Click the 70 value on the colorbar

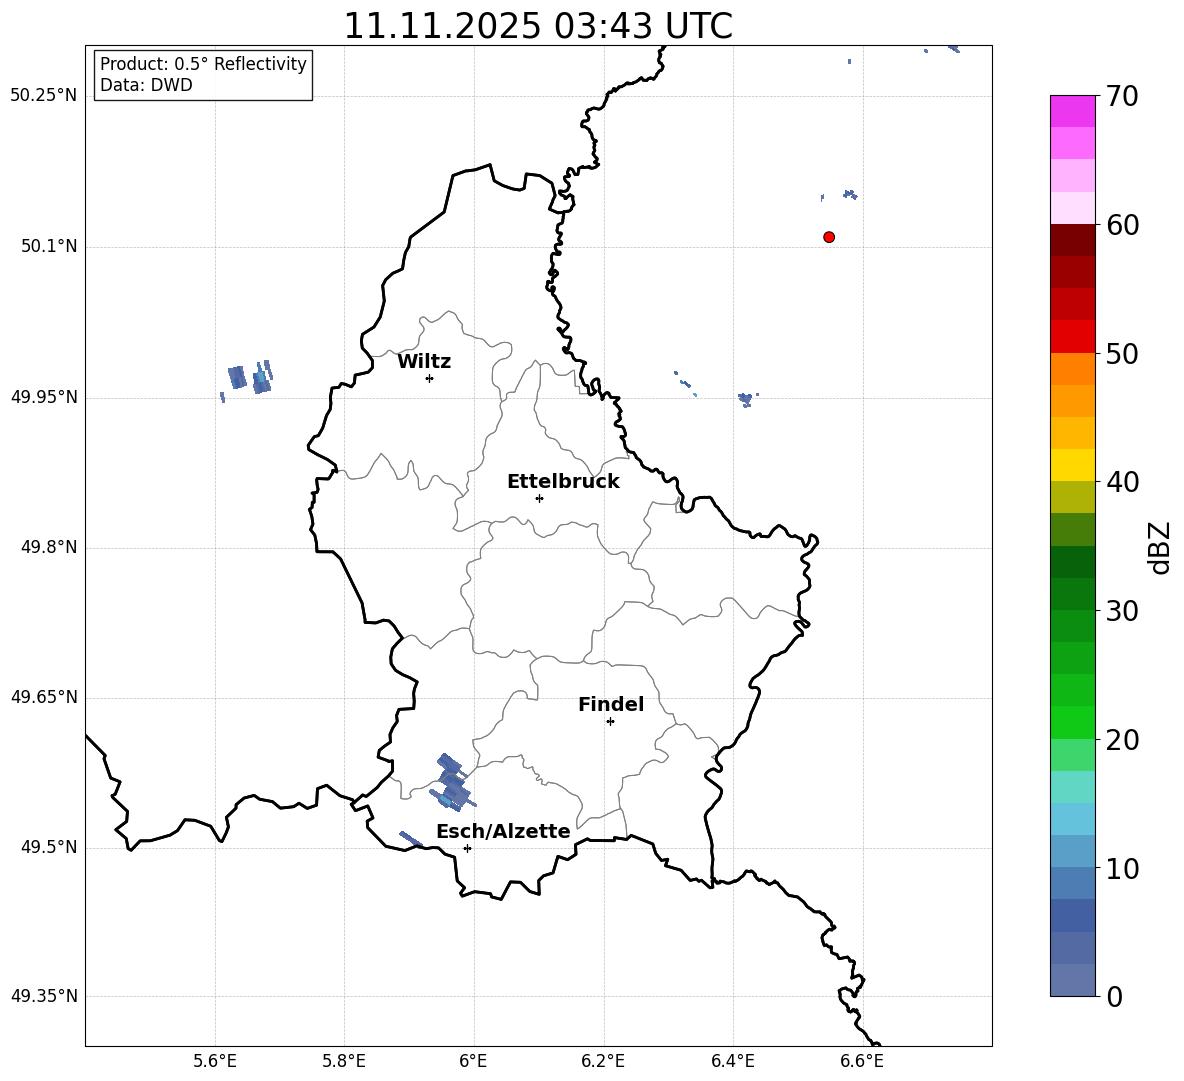[x=1122, y=97]
